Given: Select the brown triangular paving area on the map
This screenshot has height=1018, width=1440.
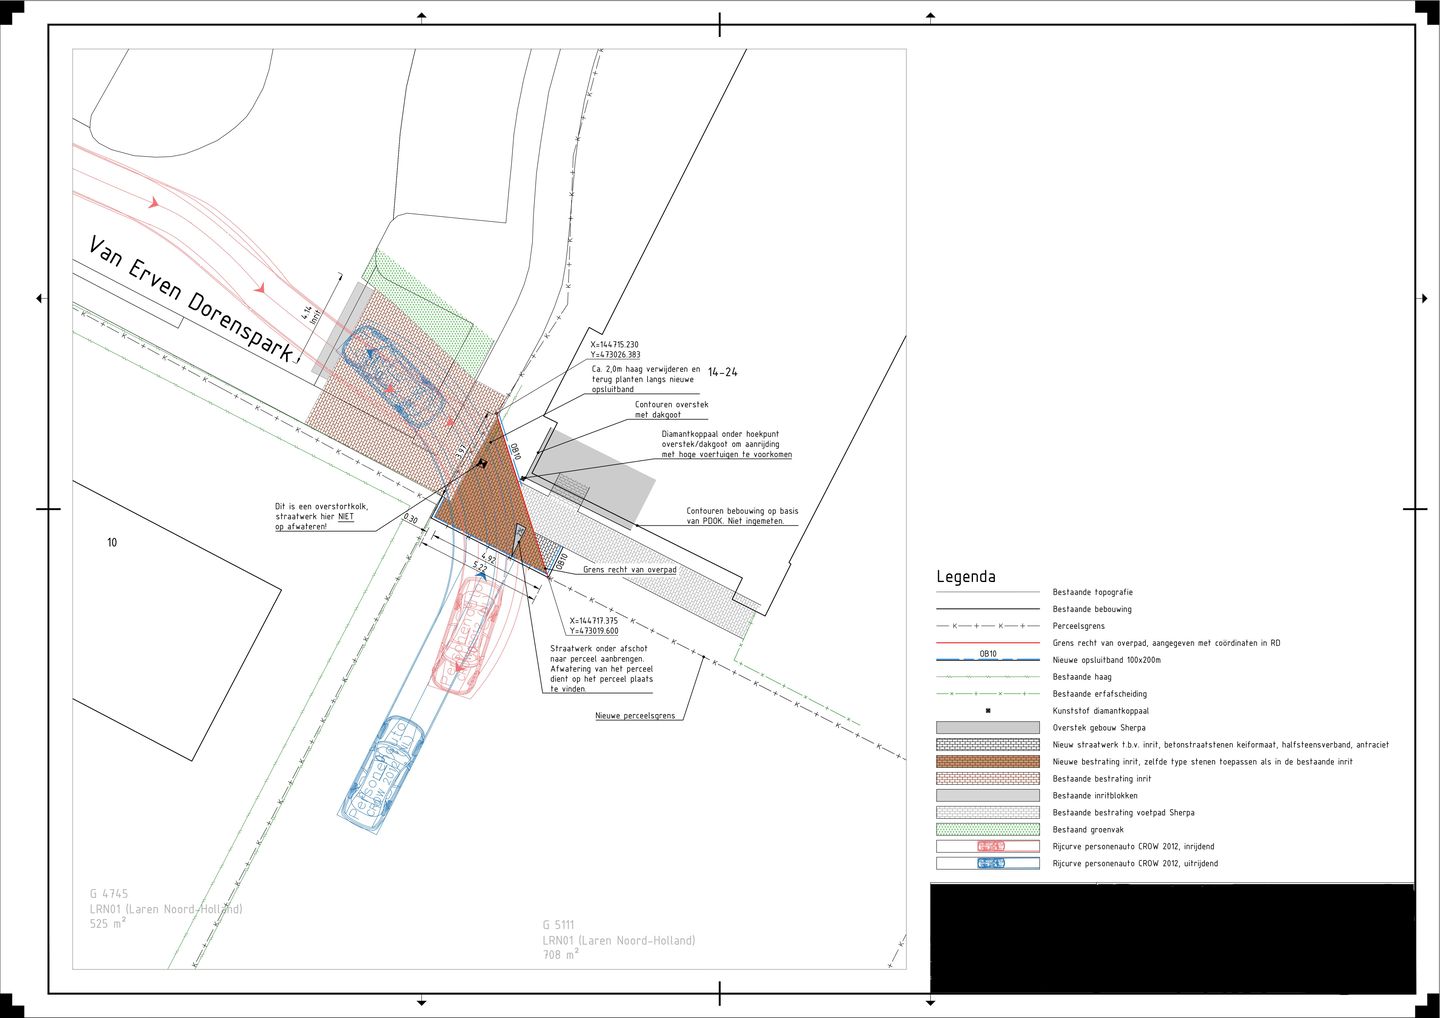Looking at the screenshot, I should click(x=487, y=498).
